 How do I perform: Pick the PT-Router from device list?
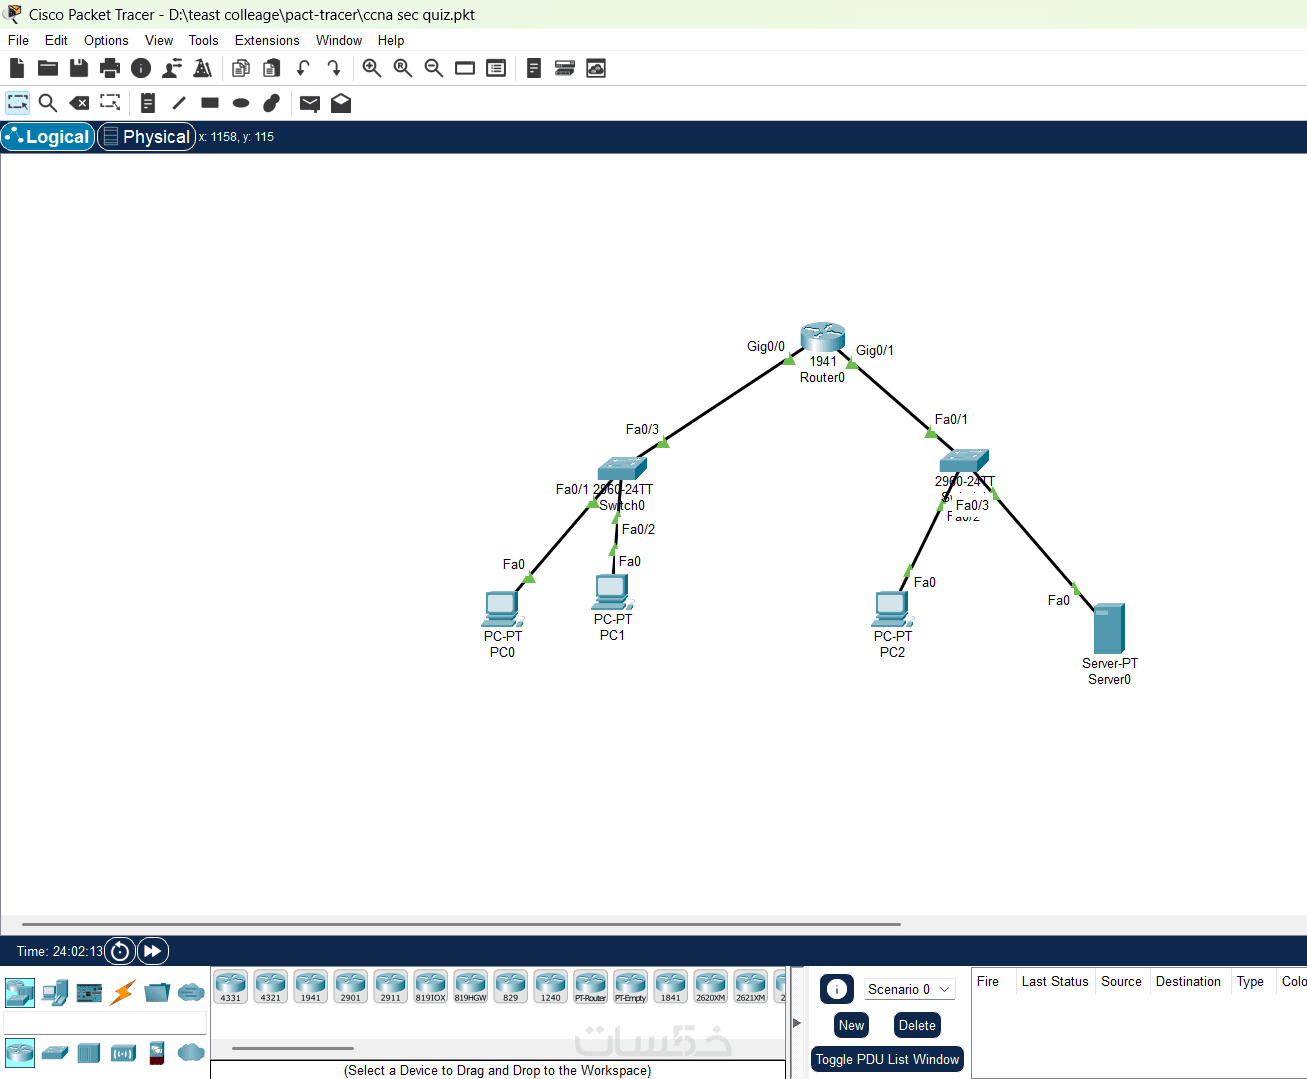[x=591, y=986]
